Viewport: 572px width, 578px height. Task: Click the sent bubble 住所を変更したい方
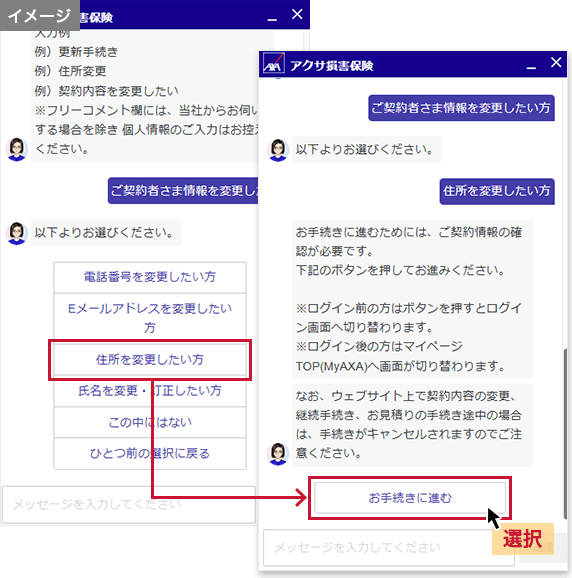[497, 191]
